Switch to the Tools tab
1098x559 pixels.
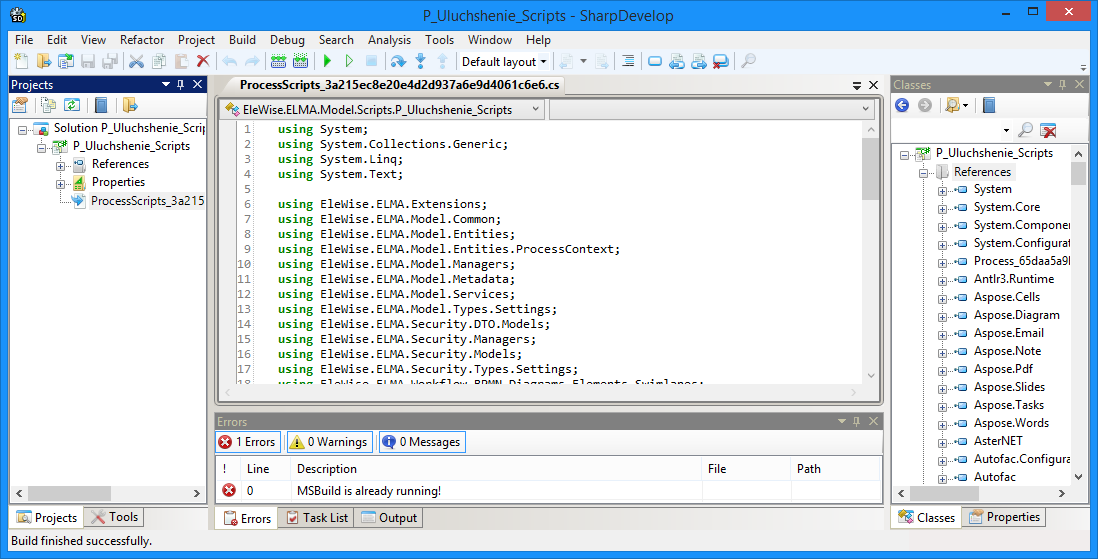[114, 517]
